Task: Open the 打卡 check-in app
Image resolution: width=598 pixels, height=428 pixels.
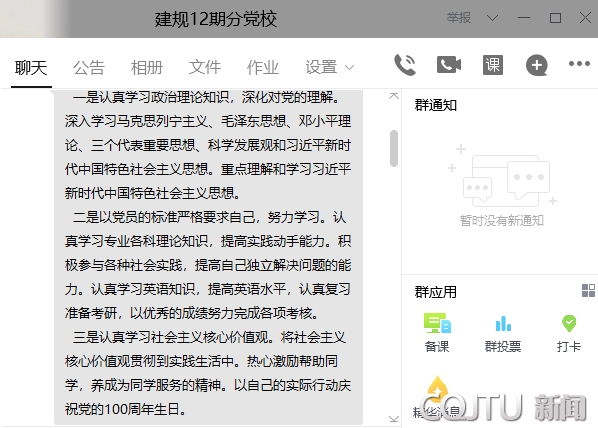Action: (x=569, y=333)
